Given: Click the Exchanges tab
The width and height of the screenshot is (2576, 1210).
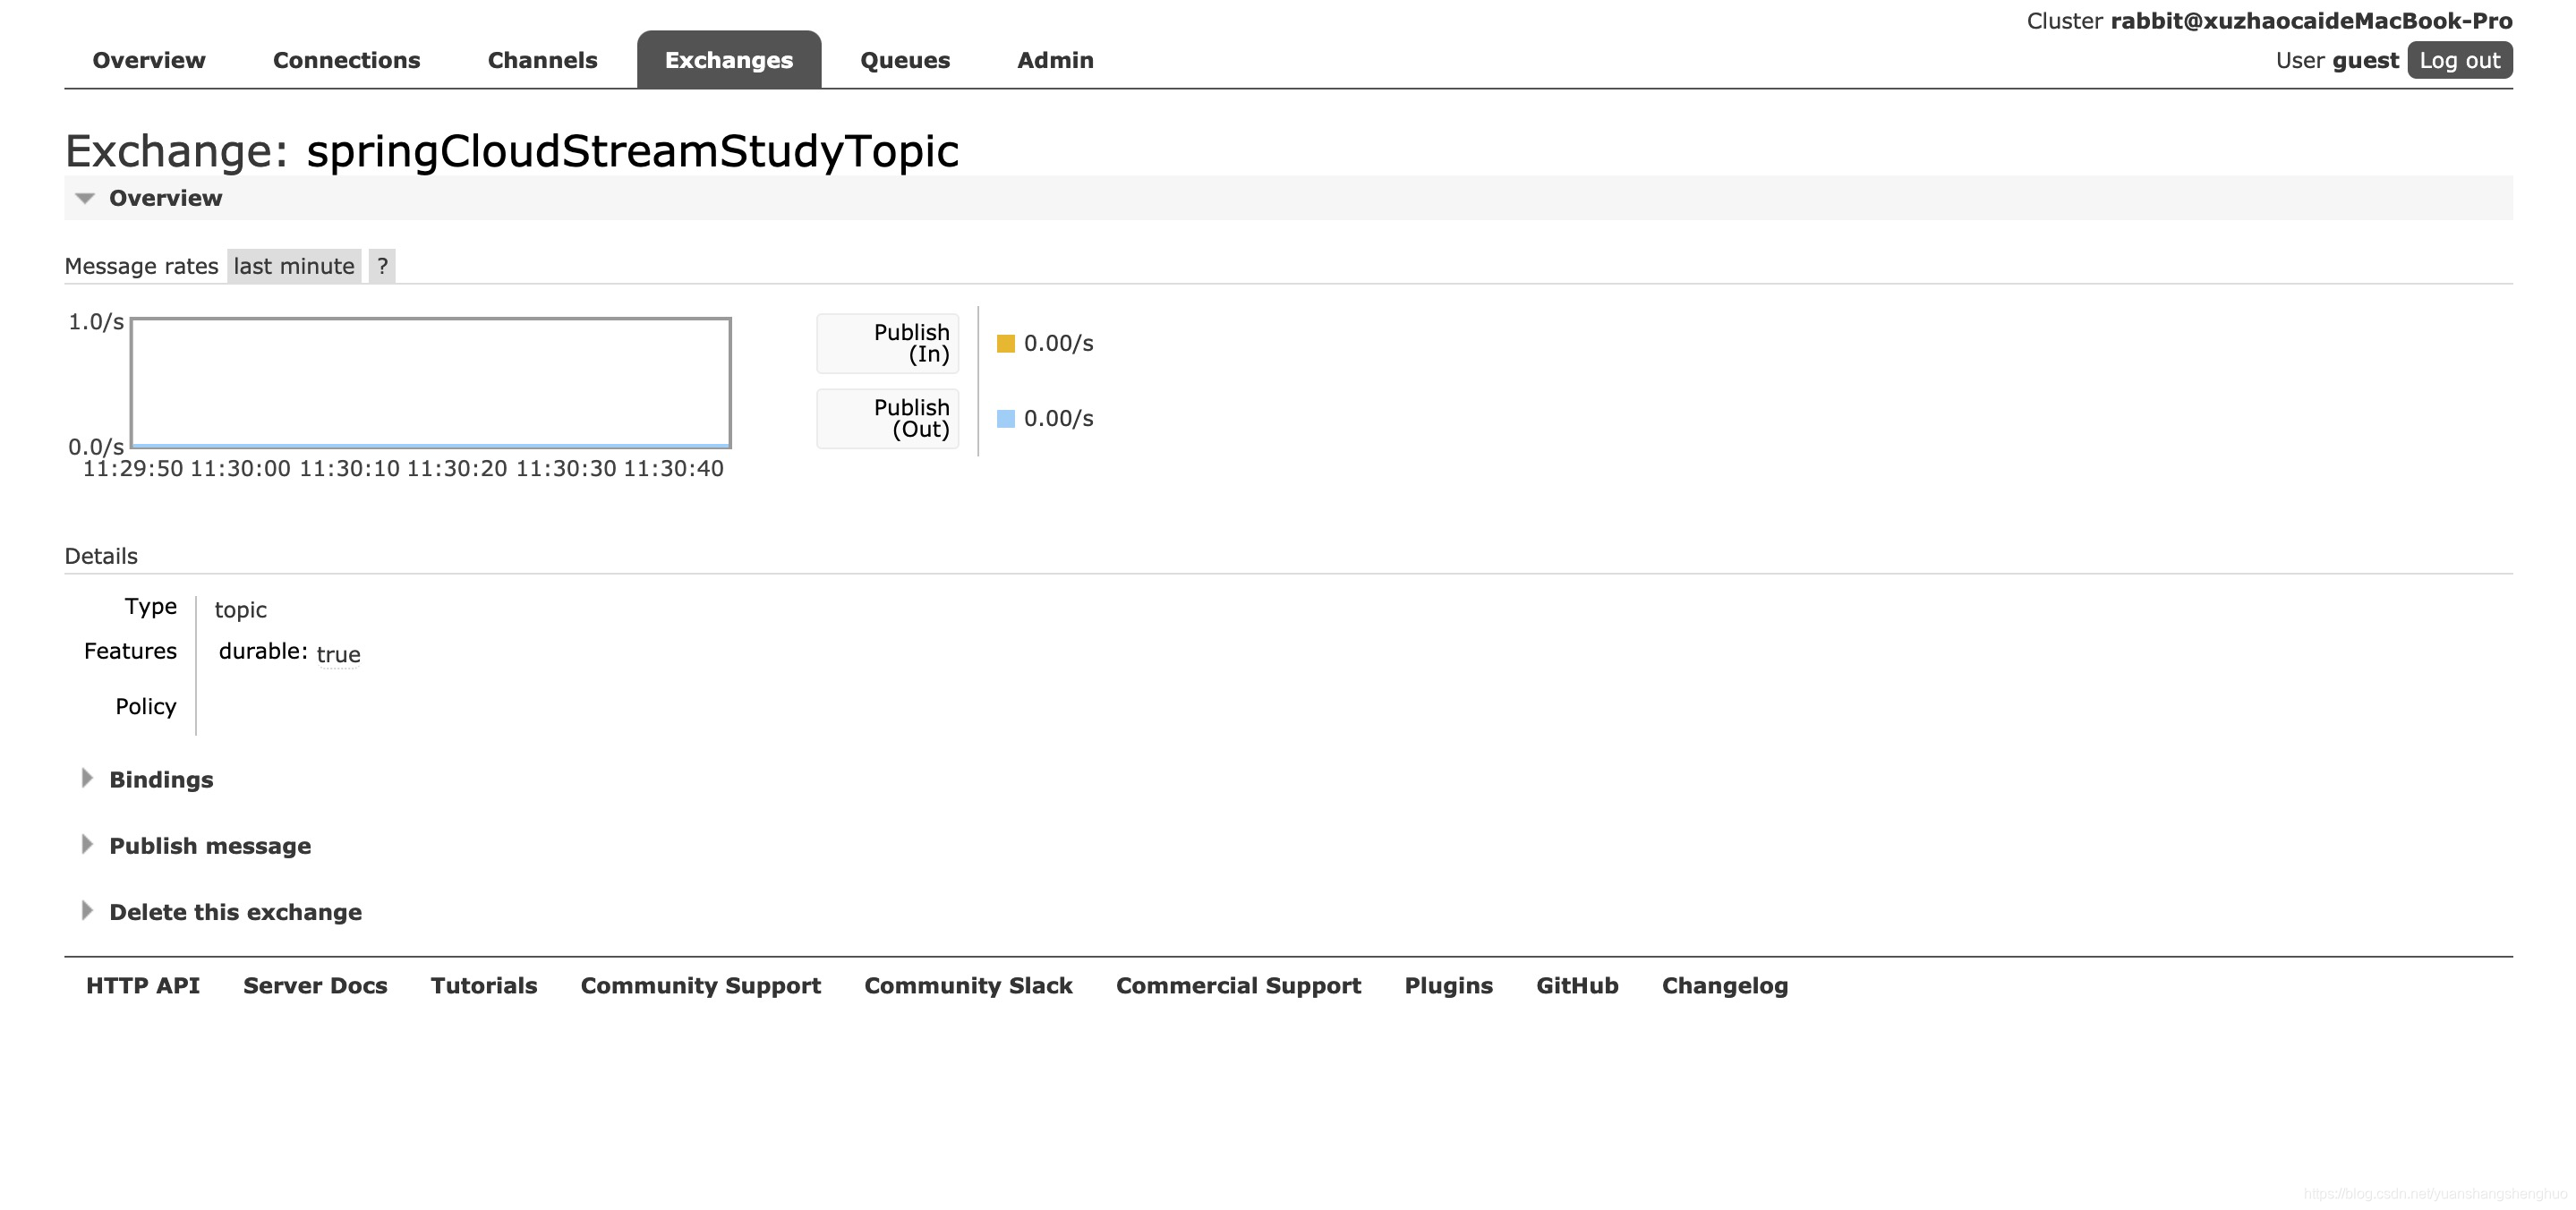Looking at the screenshot, I should click(x=729, y=59).
